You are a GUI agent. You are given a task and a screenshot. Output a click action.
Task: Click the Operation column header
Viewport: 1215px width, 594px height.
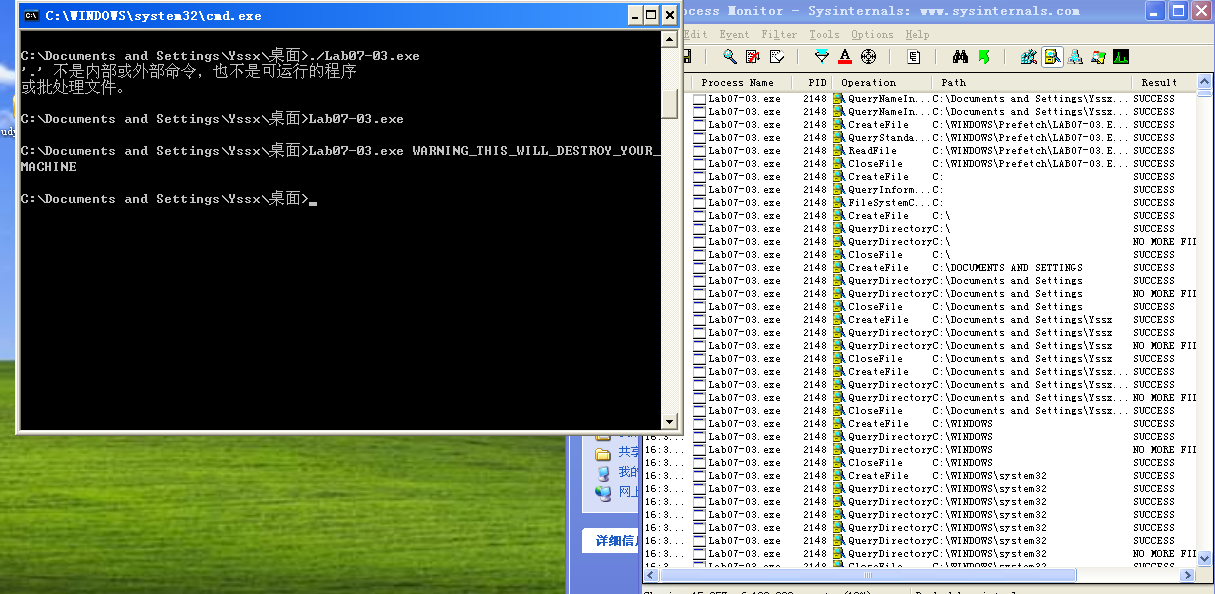point(868,82)
